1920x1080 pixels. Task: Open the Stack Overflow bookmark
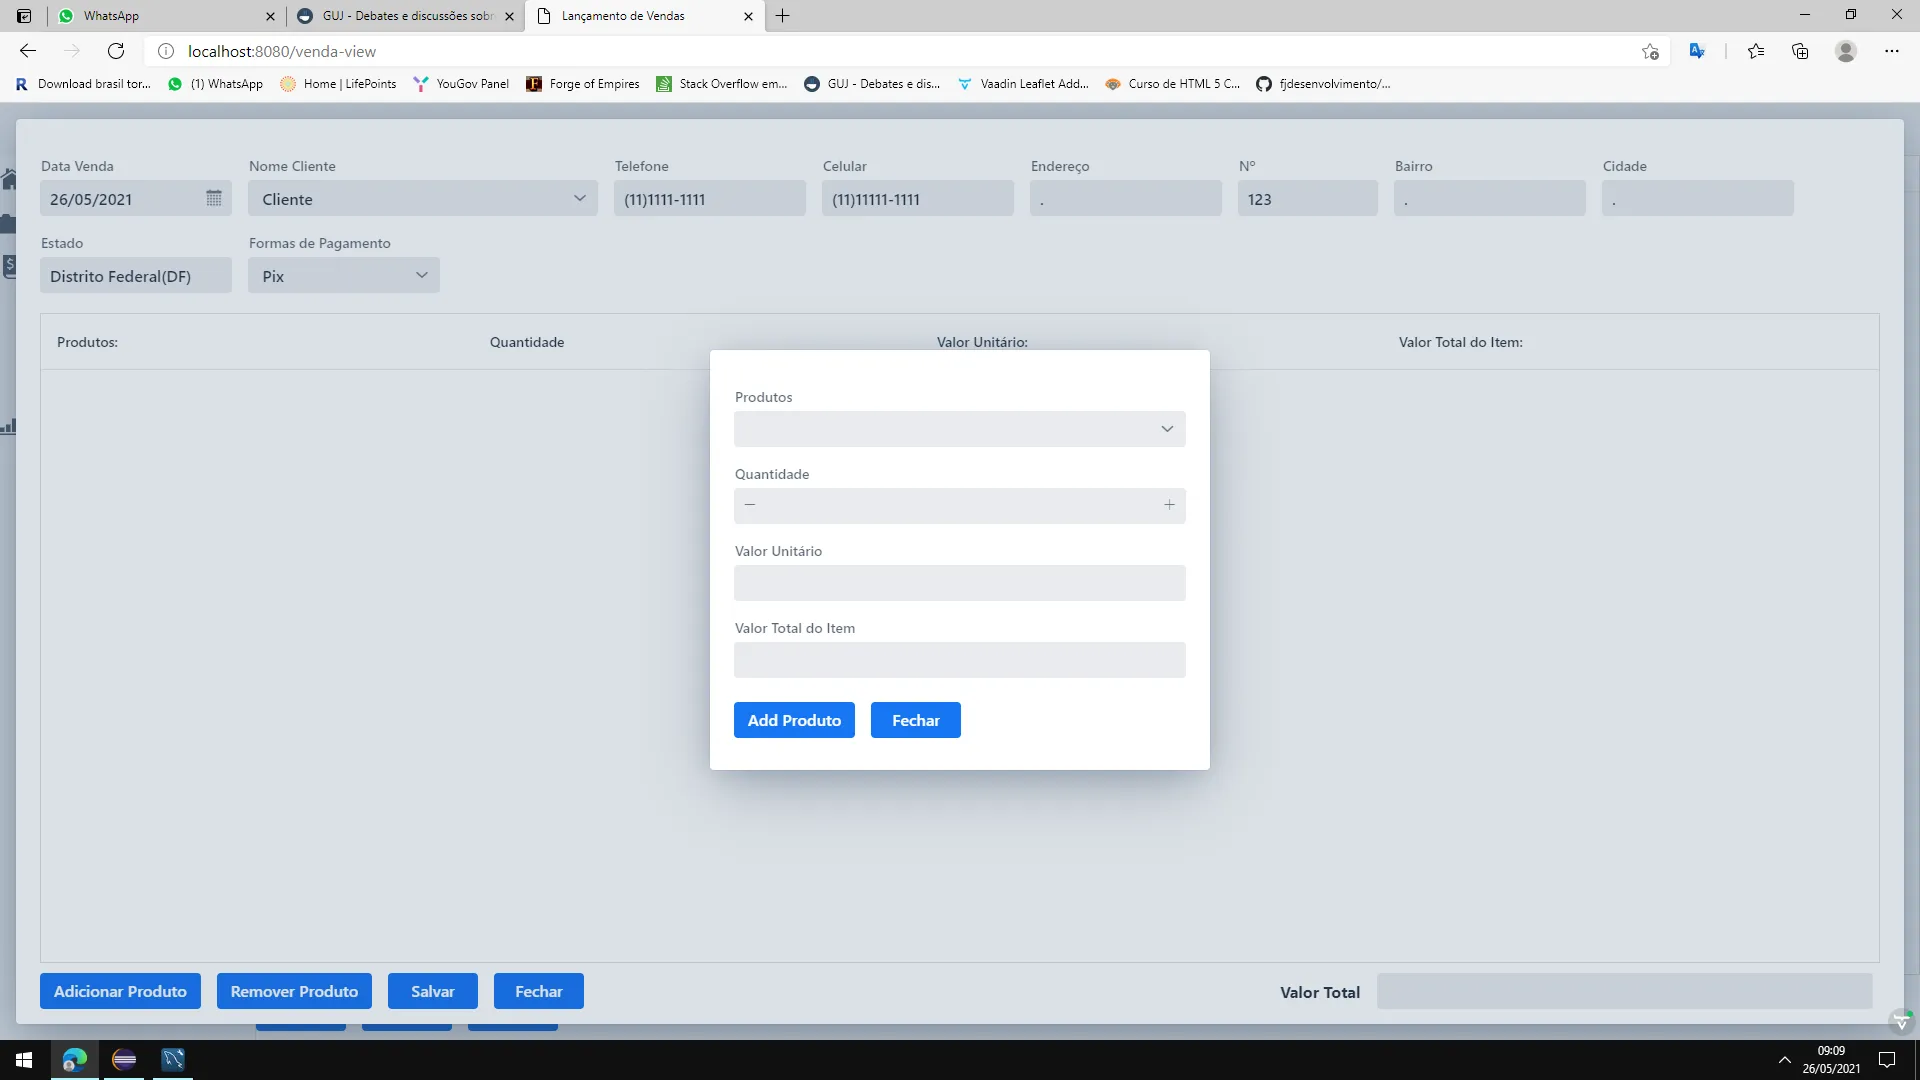722,84
